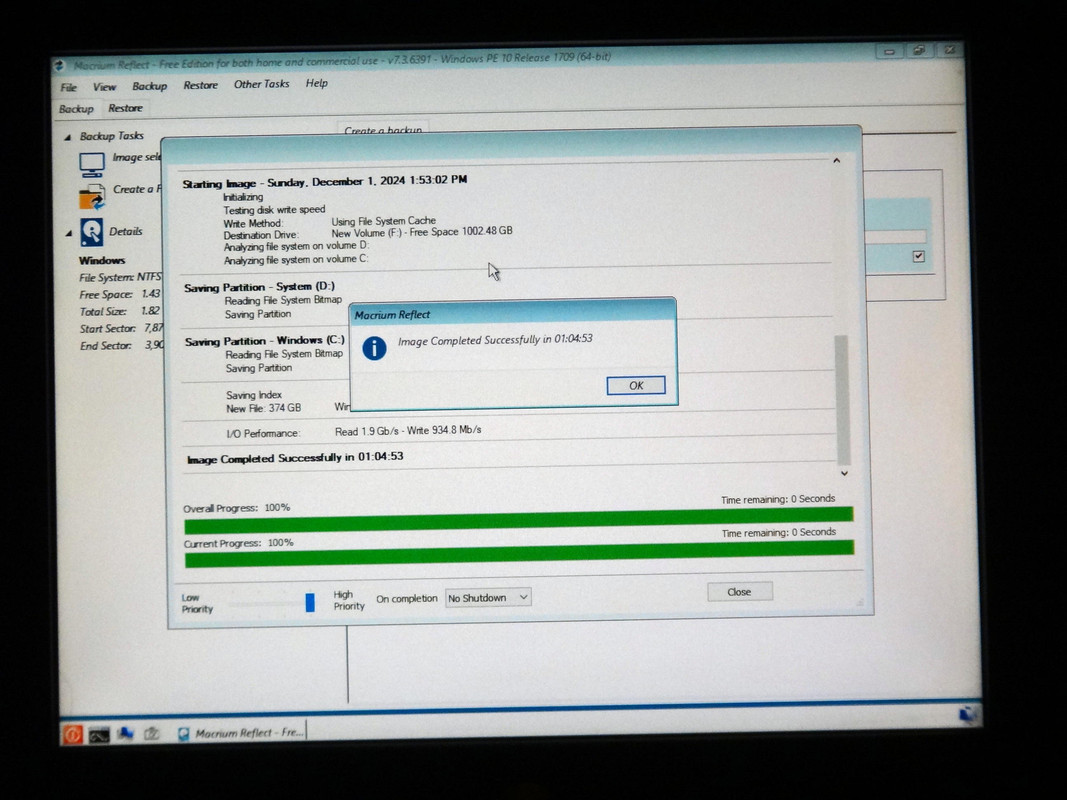Screen dimensions: 1067x800
Task: Click the network computers taskbar icon
Action: point(125,733)
